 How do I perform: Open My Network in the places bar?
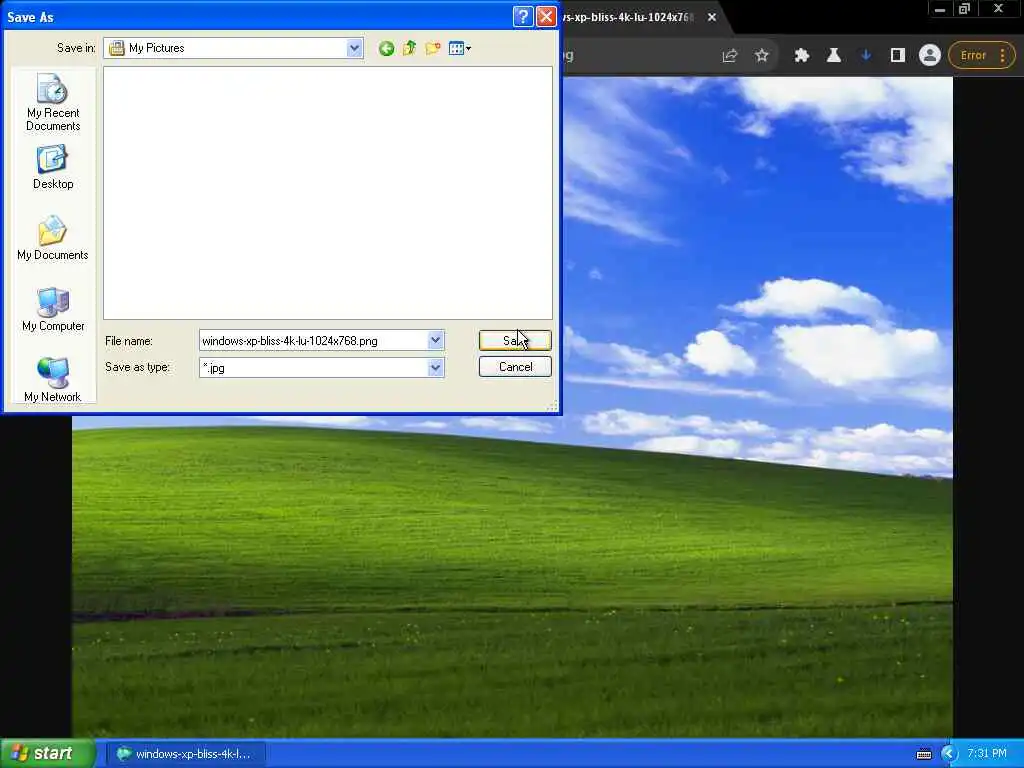click(53, 380)
